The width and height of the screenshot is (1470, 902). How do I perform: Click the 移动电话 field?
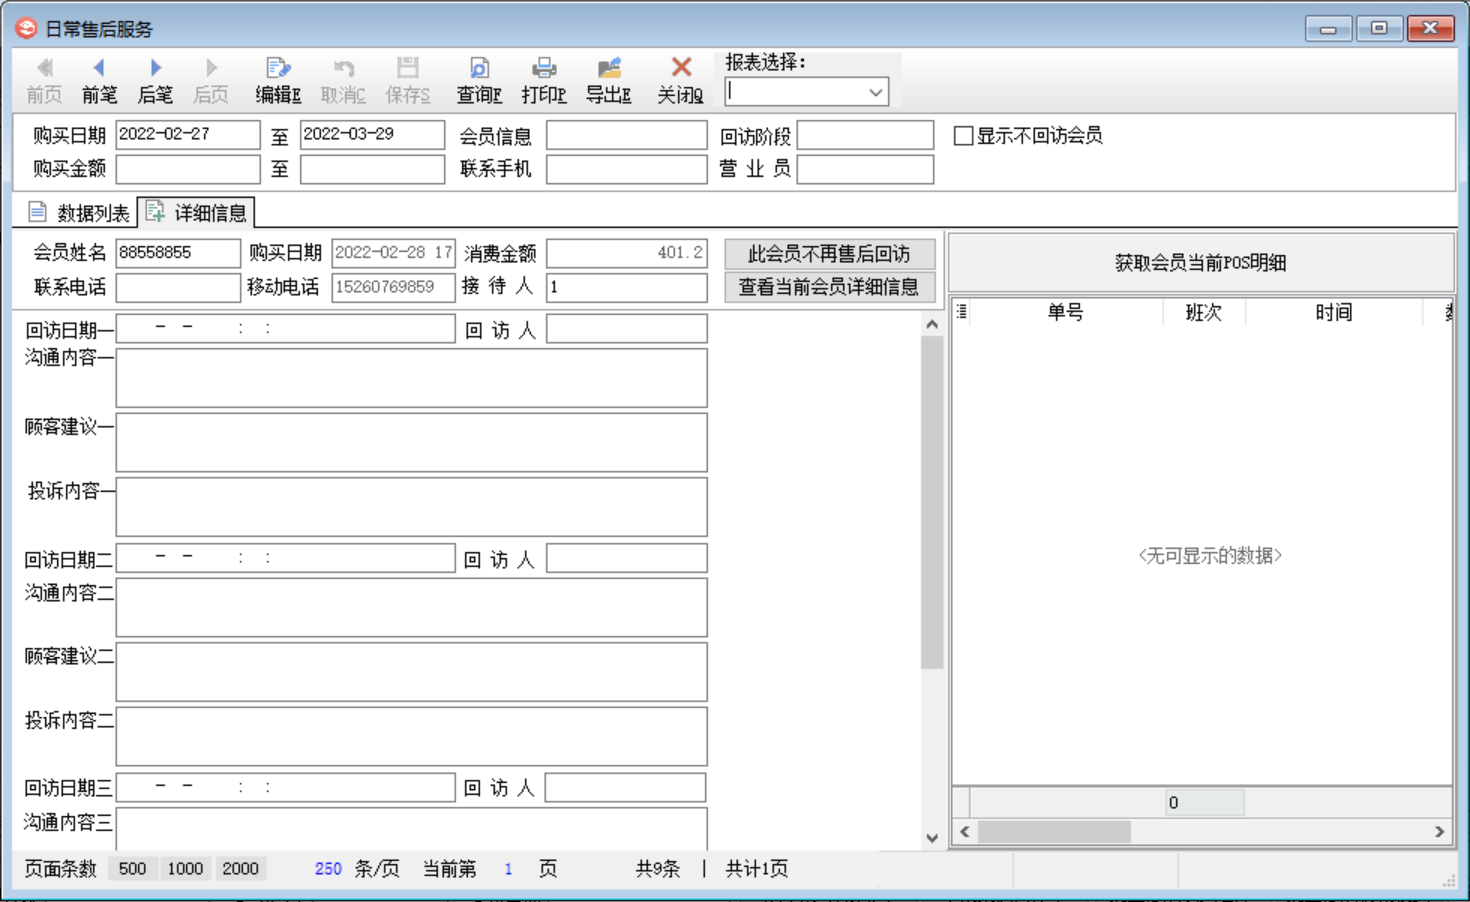point(393,287)
